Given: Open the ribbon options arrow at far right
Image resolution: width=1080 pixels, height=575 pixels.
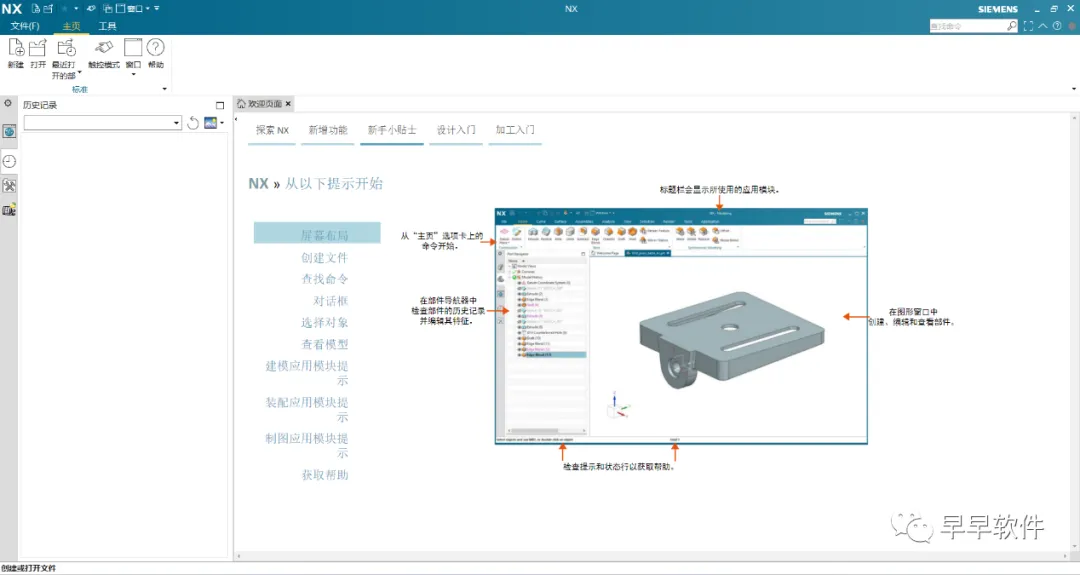Looking at the screenshot, I should tap(1074, 89).
